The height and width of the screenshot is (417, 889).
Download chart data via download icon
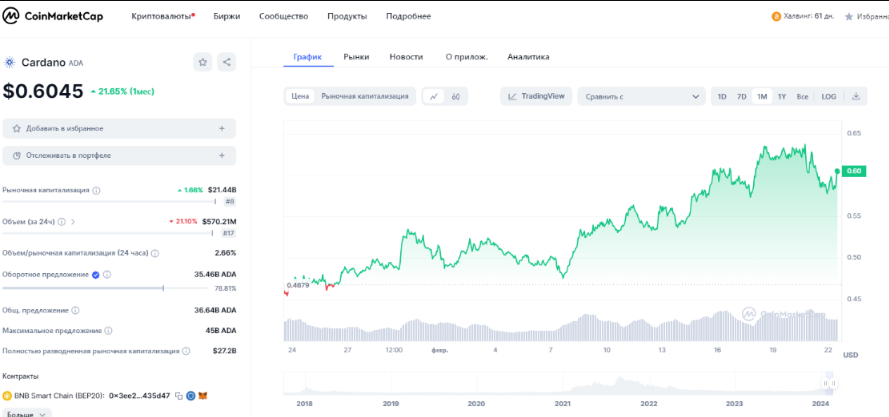coord(856,96)
